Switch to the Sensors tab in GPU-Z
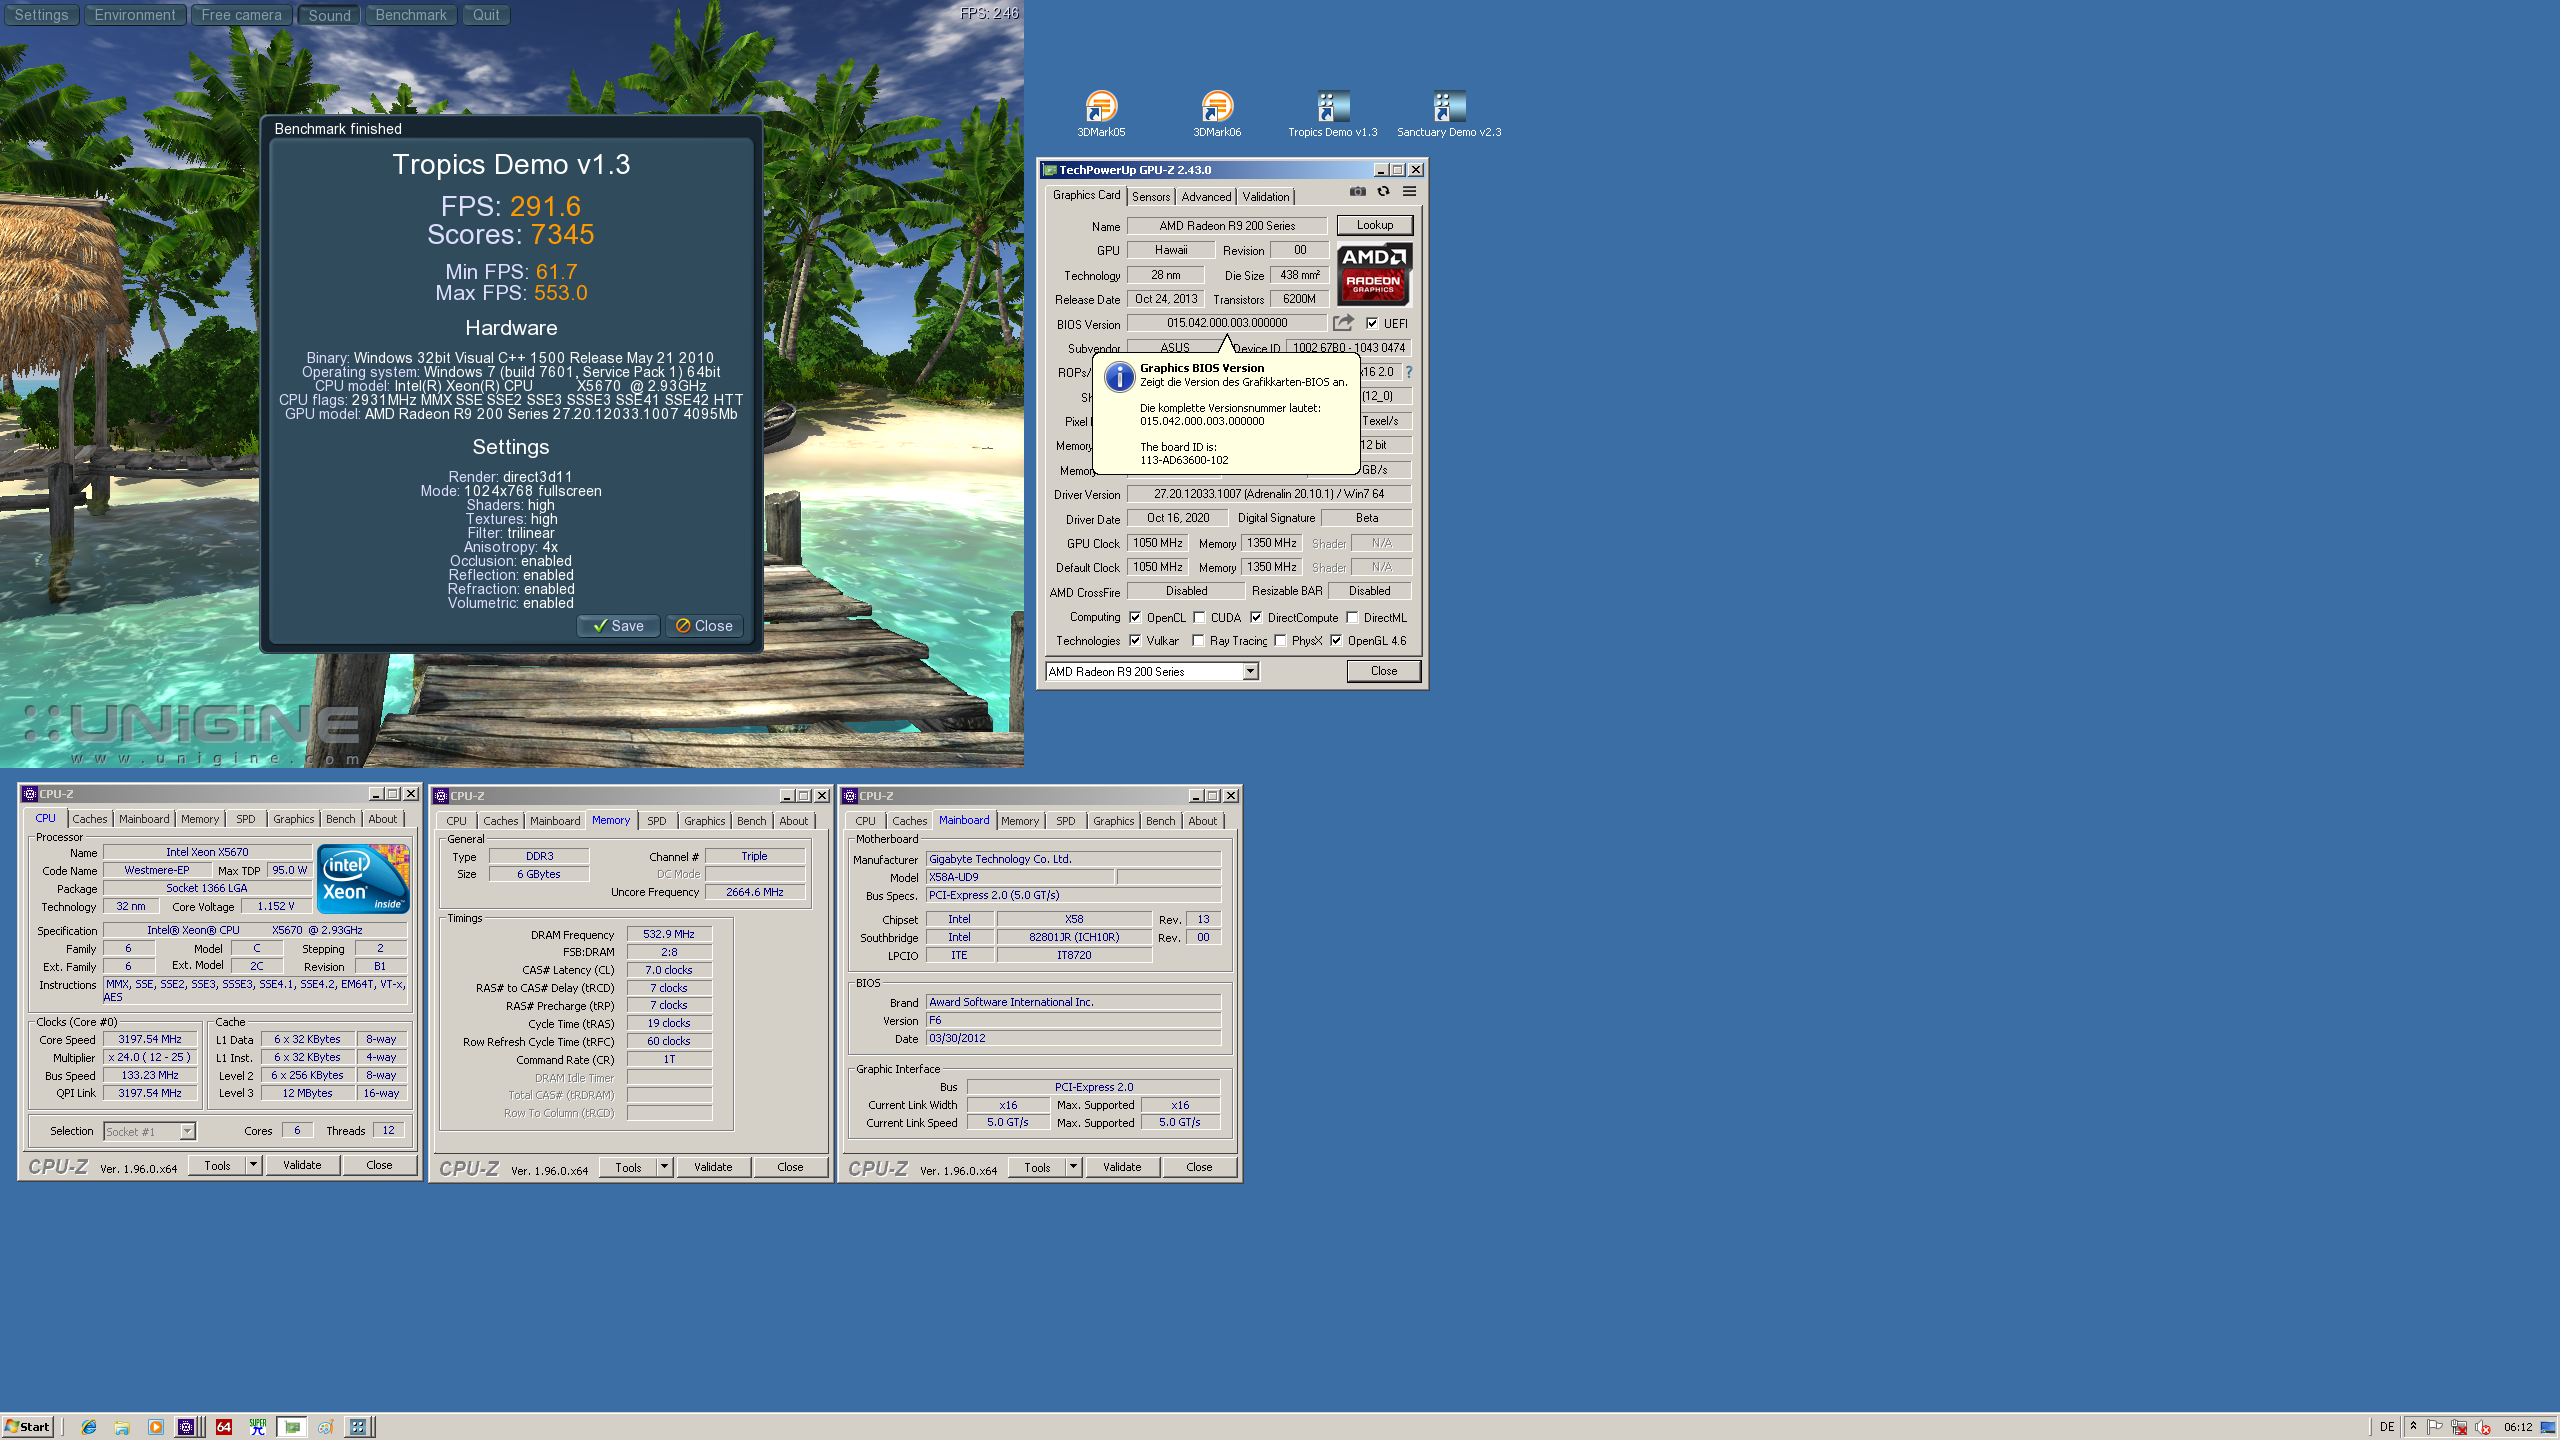This screenshot has height=1440, width=2560. pyautogui.click(x=1150, y=197)
